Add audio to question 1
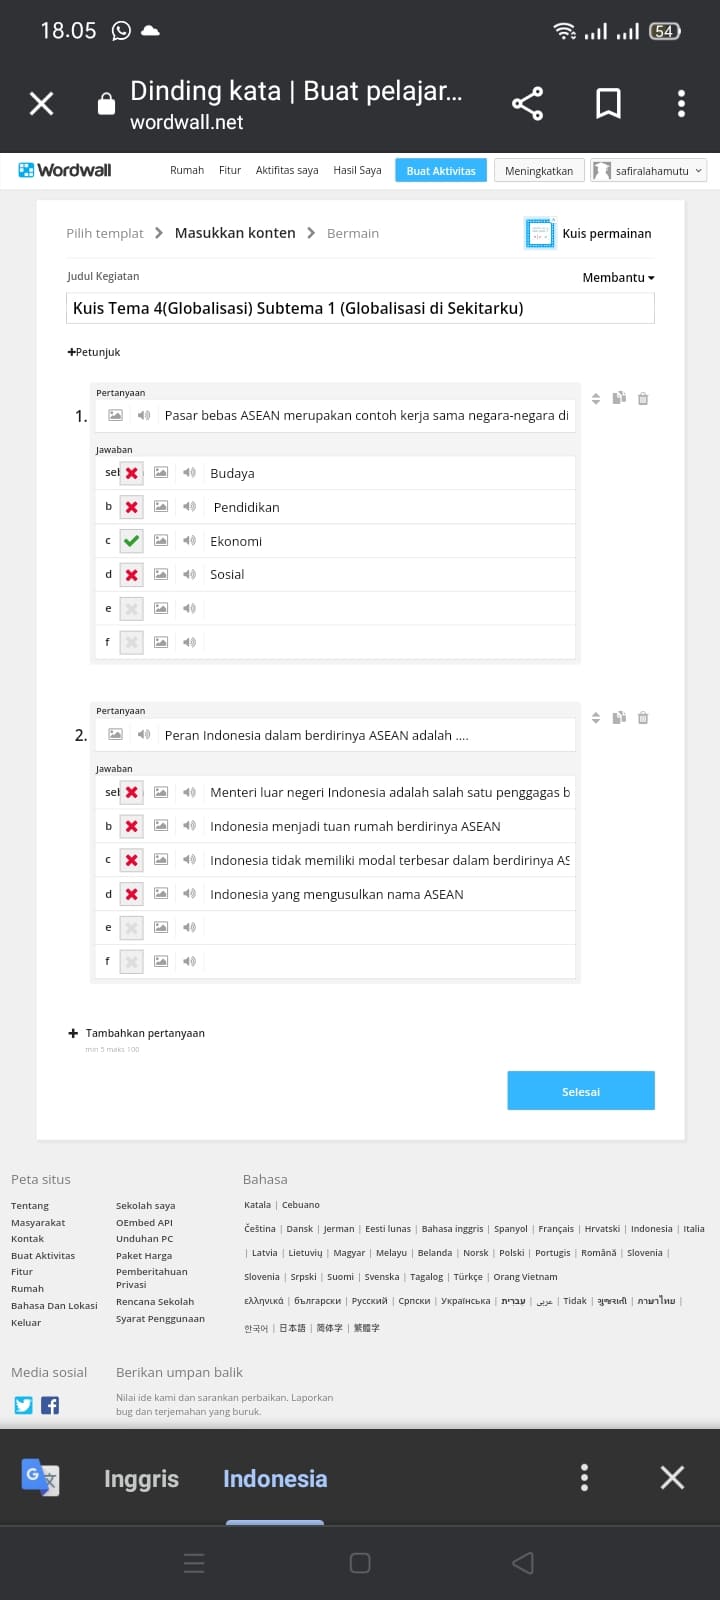The image size is (720, 1600). click(144, 415)
